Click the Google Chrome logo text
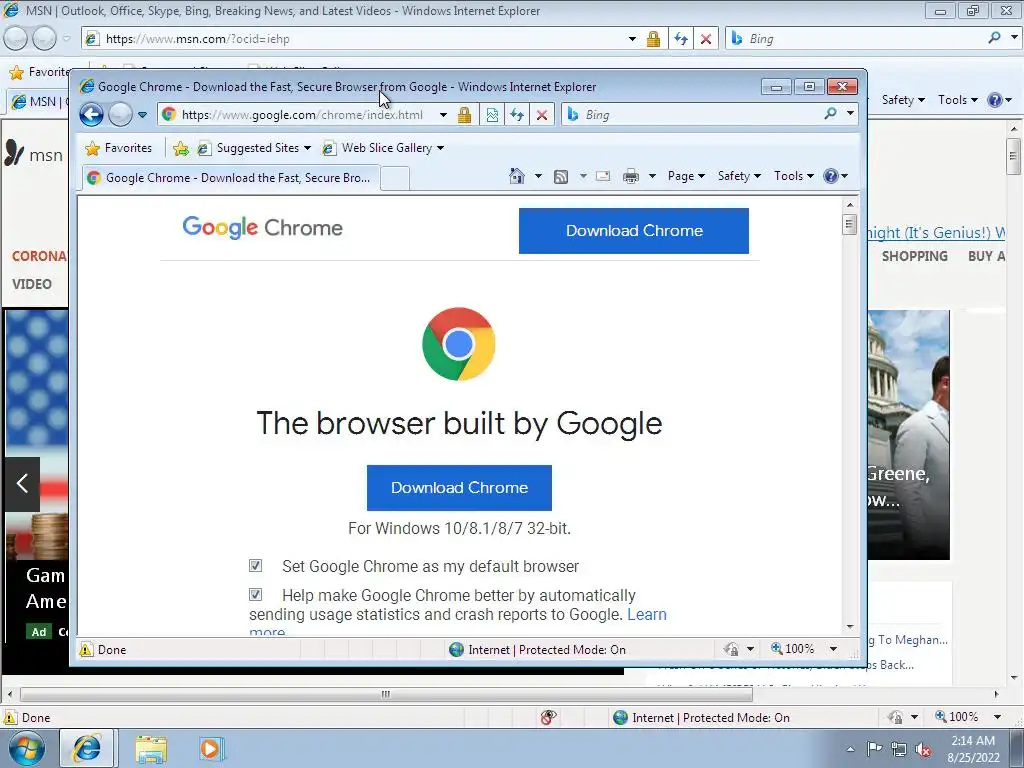Viewport: 1024px width, 768px height. 263,228
